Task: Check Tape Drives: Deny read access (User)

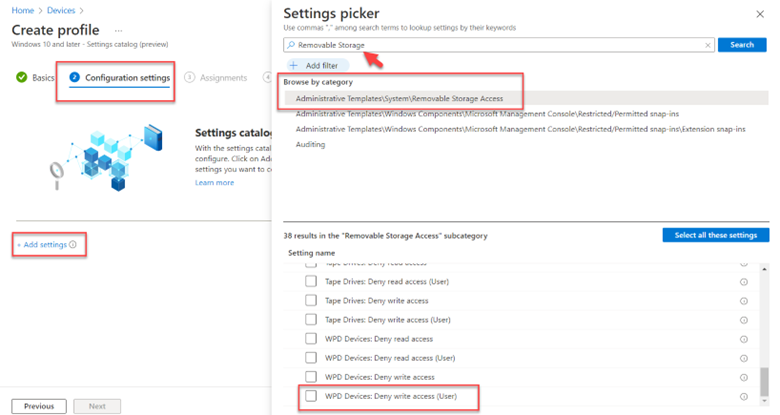Action: tap(311, 281)
